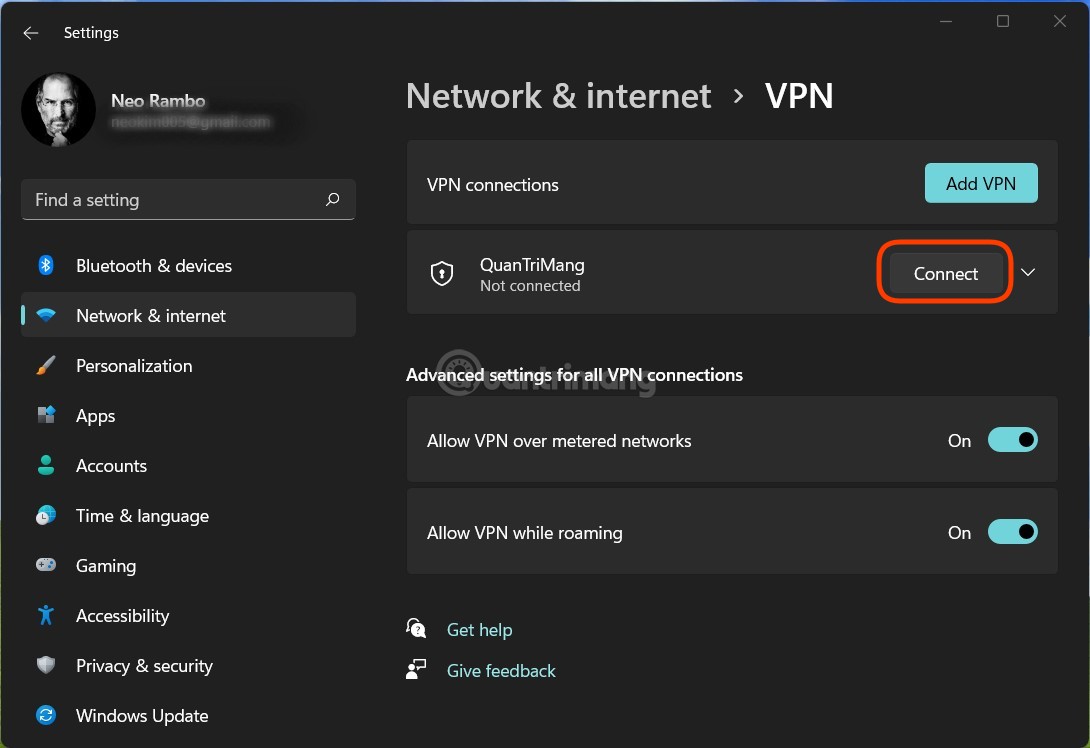
Task: Click the Add VPN button
Action: coord(981,184)
